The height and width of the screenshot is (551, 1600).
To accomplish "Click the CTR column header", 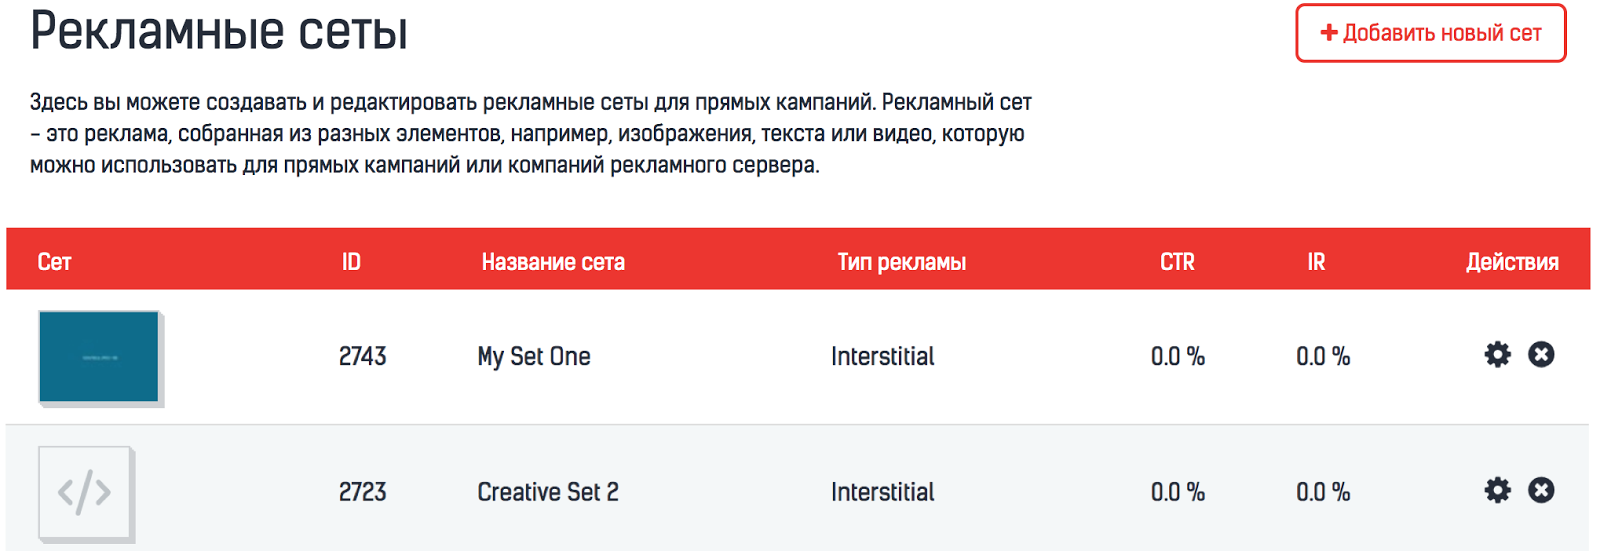I will (1177, 262).
